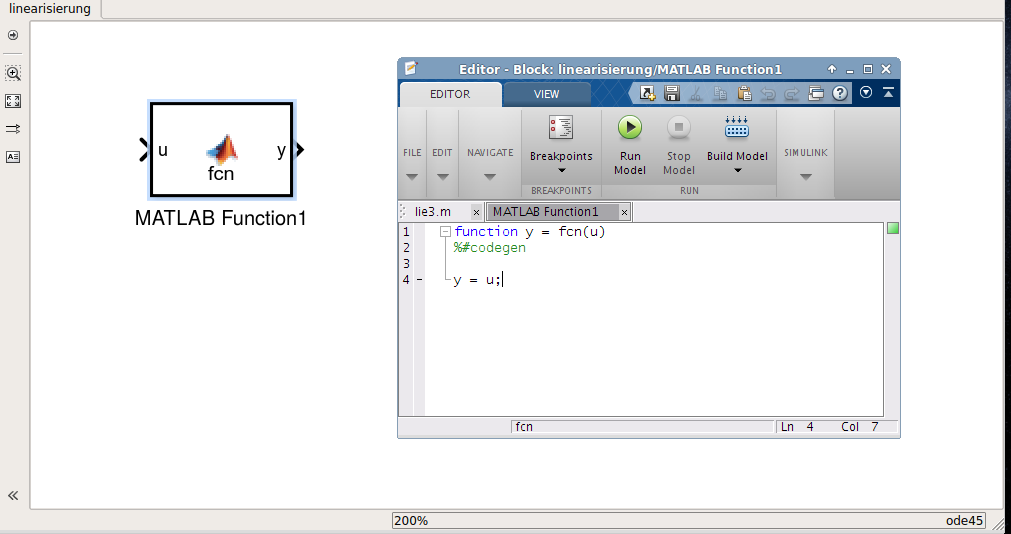Open Help with the question mark icon

(839, 94)
